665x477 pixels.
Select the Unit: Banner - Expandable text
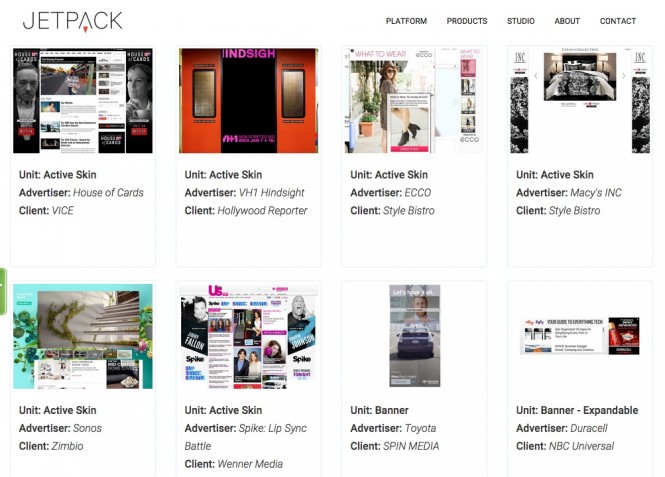coord(577,410)
